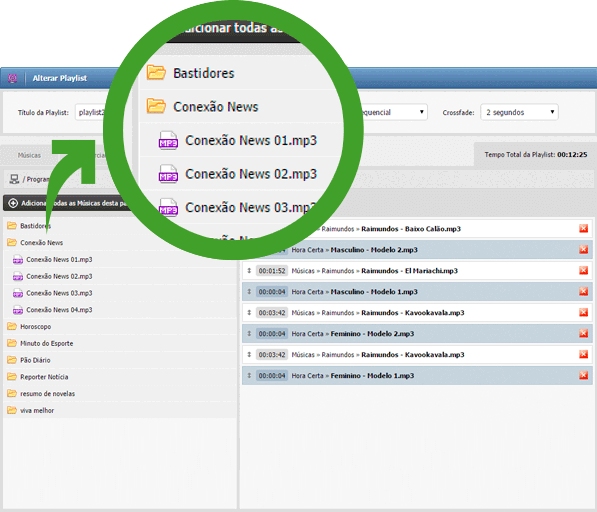The width and height of the screenshot is (597, 512).
Task: Open the Reporter Notícia folder
Action: 44,377
